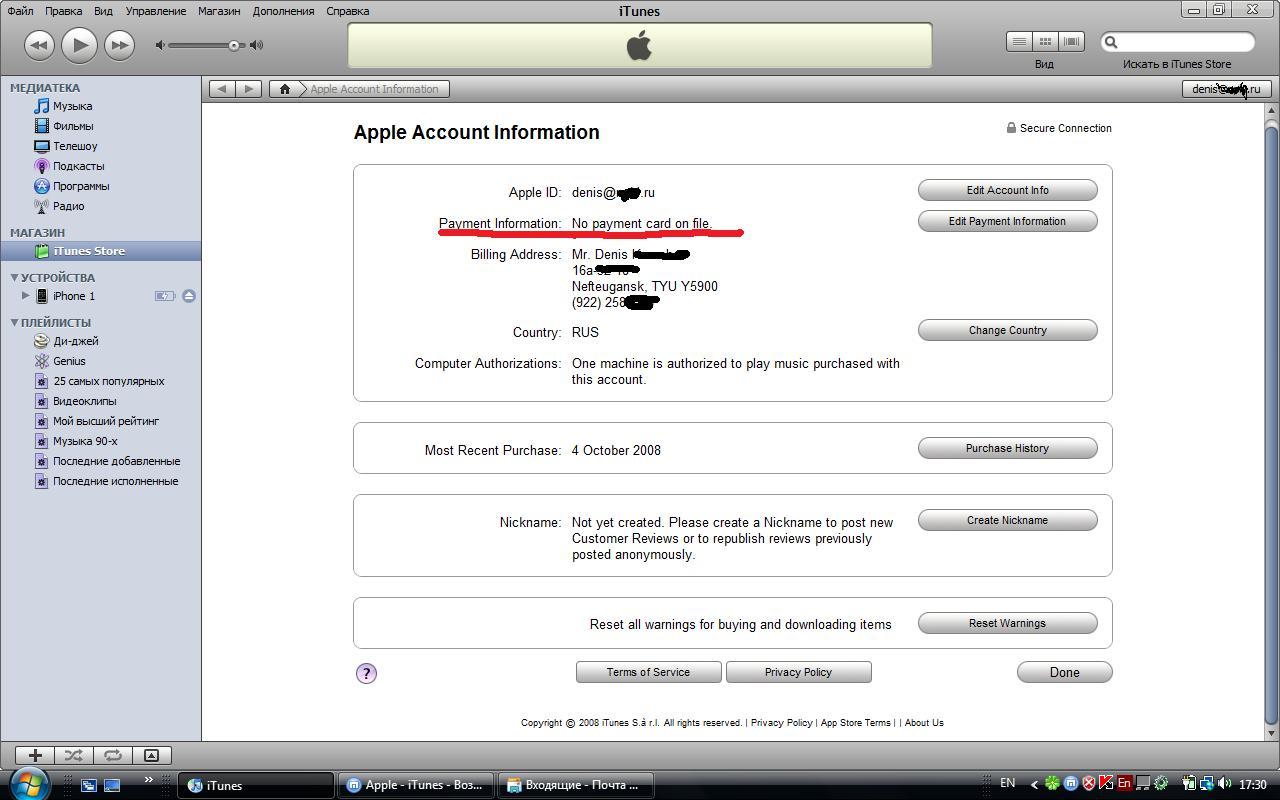1280x800 pixels.
Task: Open the Управление menu
Action: tap(156, 11)
